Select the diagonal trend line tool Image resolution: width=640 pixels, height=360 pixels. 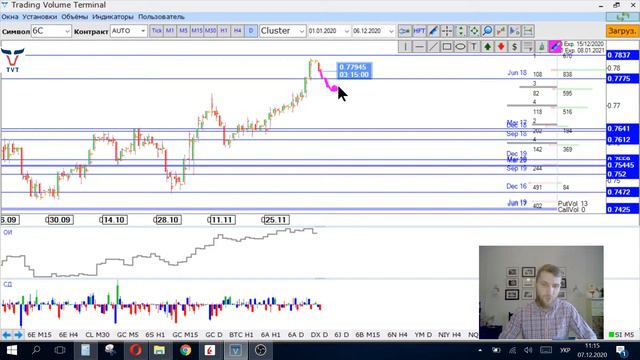coord(433,47)
